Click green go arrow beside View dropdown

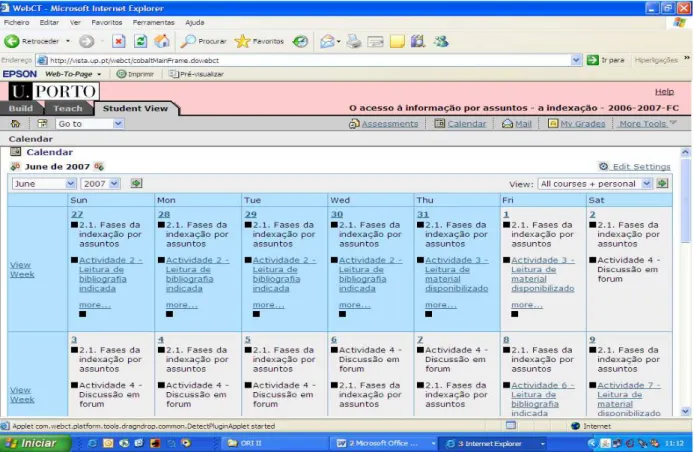pos(662,183)
